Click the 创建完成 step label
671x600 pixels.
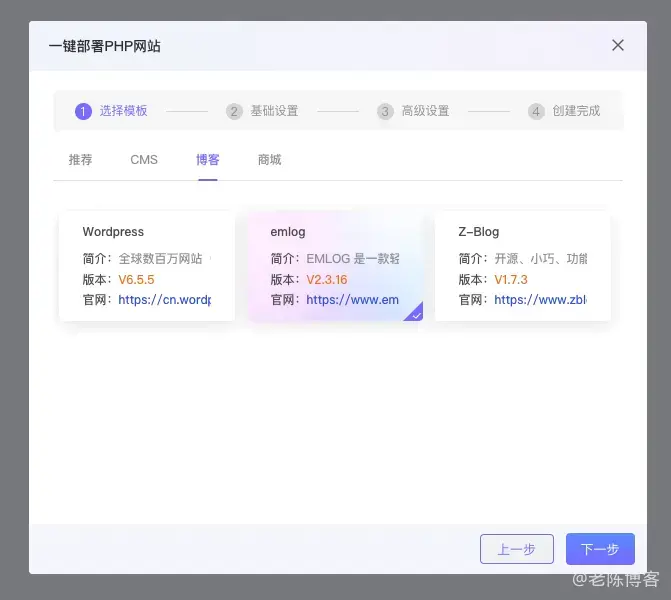[576, 111]
